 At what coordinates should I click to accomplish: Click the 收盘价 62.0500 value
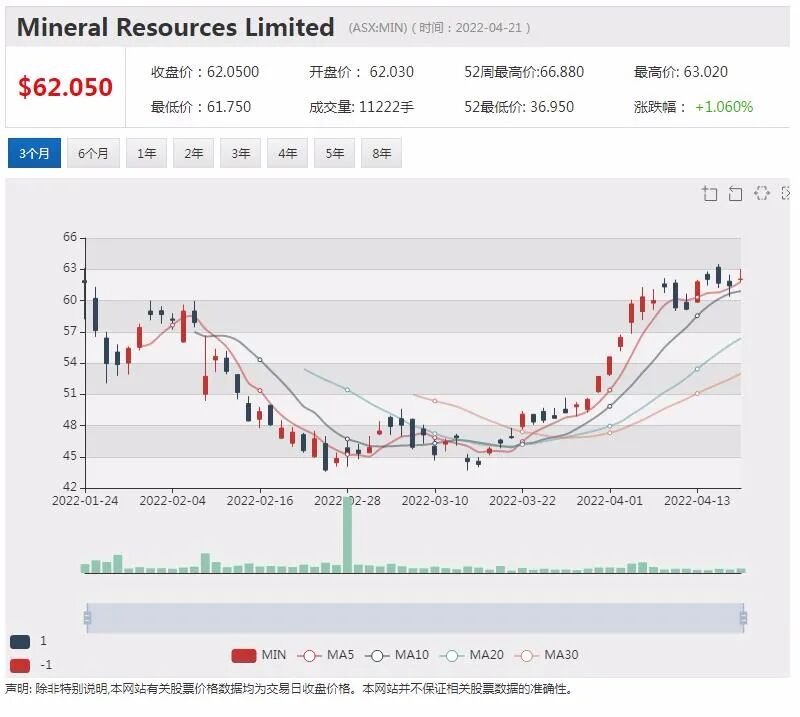click(233, 72)
